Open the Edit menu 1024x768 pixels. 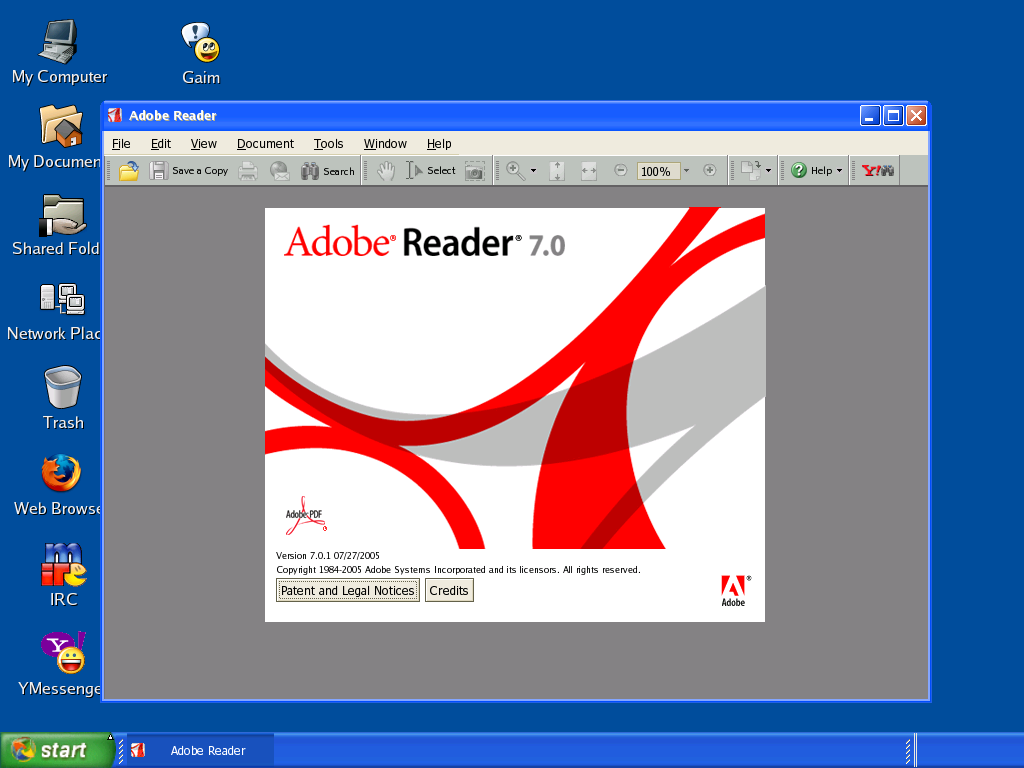tap(161, 144)
